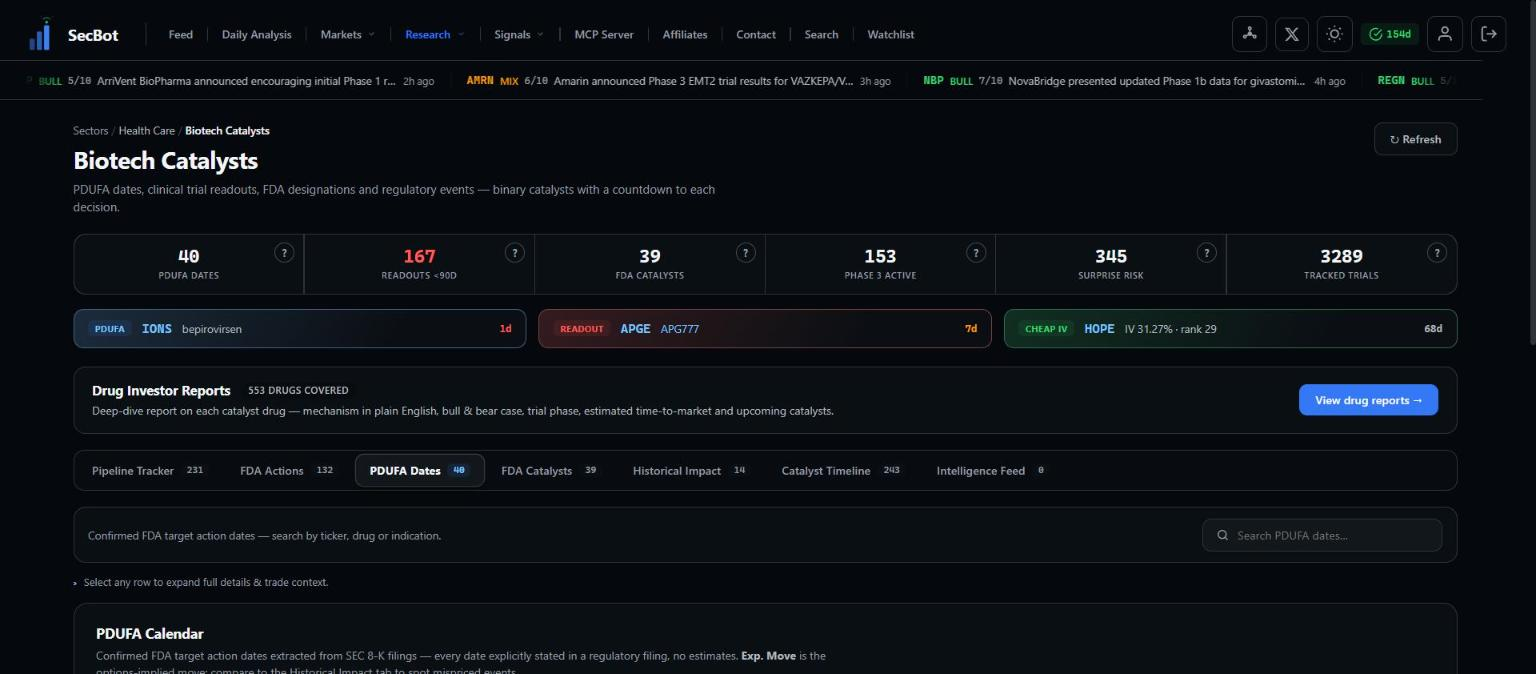Show help for Phase 3 Active stat
This screenshot has width=1536, height=674.
pos(976,253)
